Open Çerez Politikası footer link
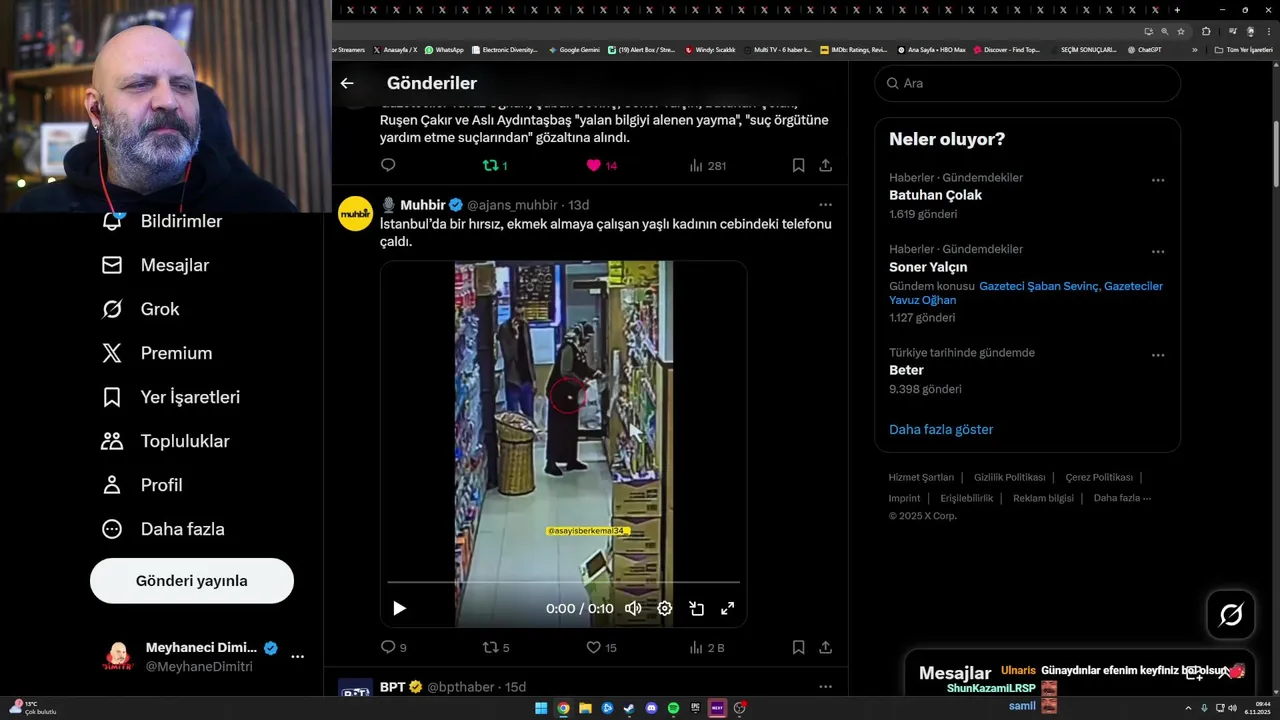 click(1099, 477)
